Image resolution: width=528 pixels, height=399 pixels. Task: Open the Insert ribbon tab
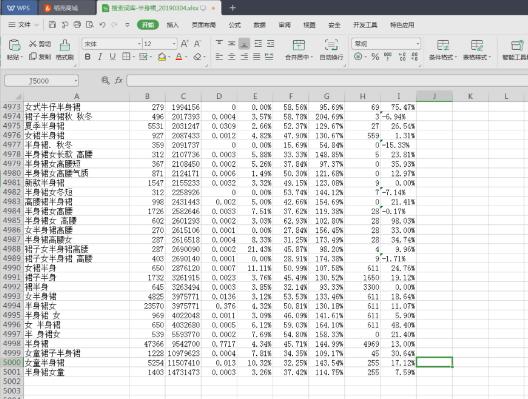coord(172,25)
